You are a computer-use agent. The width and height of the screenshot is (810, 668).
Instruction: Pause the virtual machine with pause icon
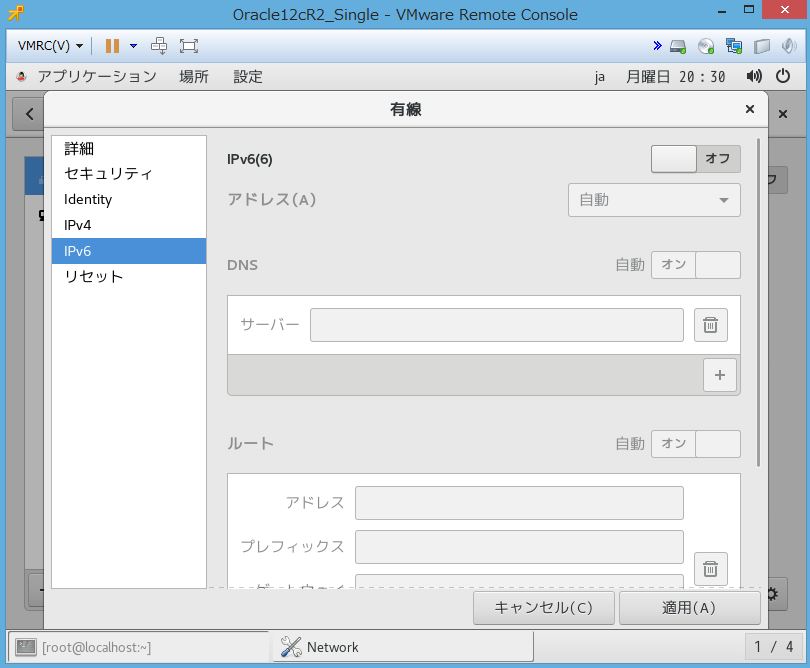[112, 46]
